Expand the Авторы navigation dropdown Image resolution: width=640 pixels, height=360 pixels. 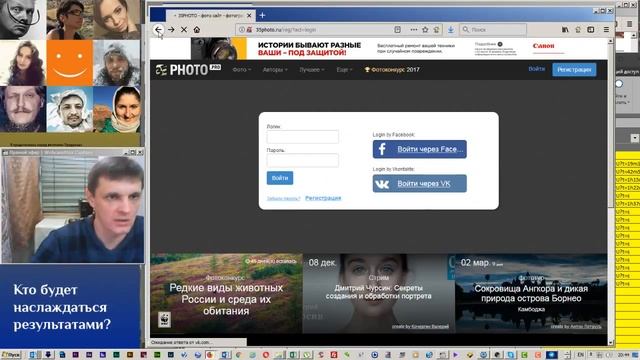click(275, 70)
